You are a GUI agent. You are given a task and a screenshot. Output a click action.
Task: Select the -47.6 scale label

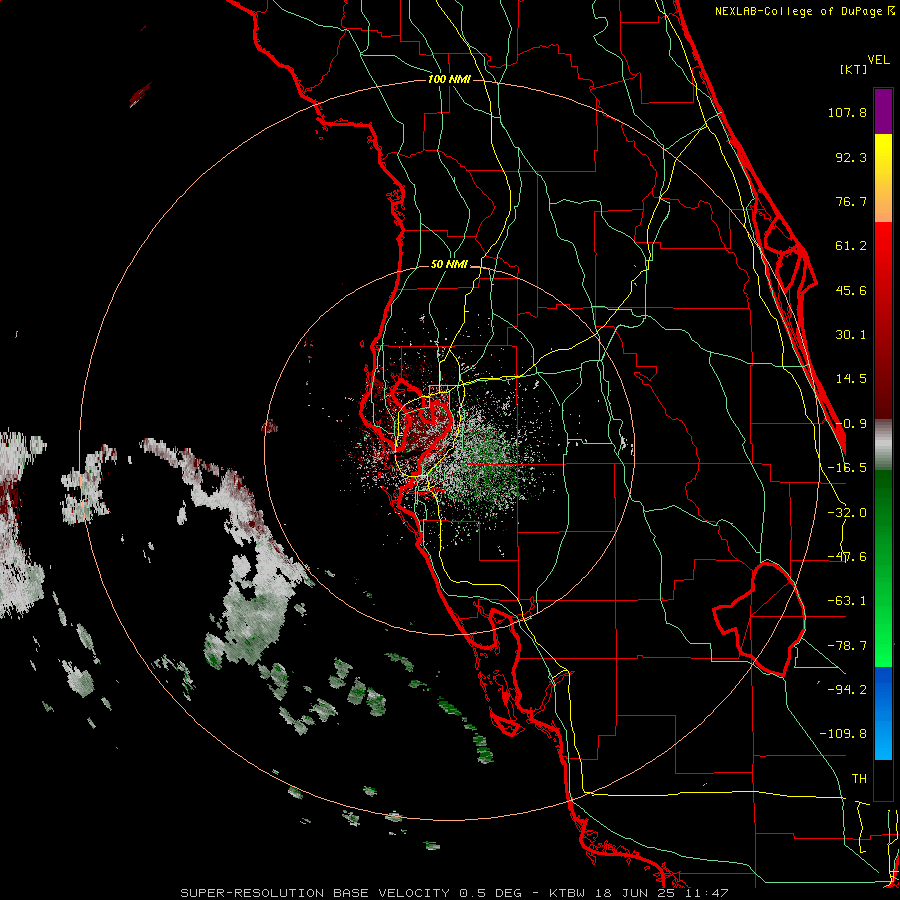(x=847, y=557)
